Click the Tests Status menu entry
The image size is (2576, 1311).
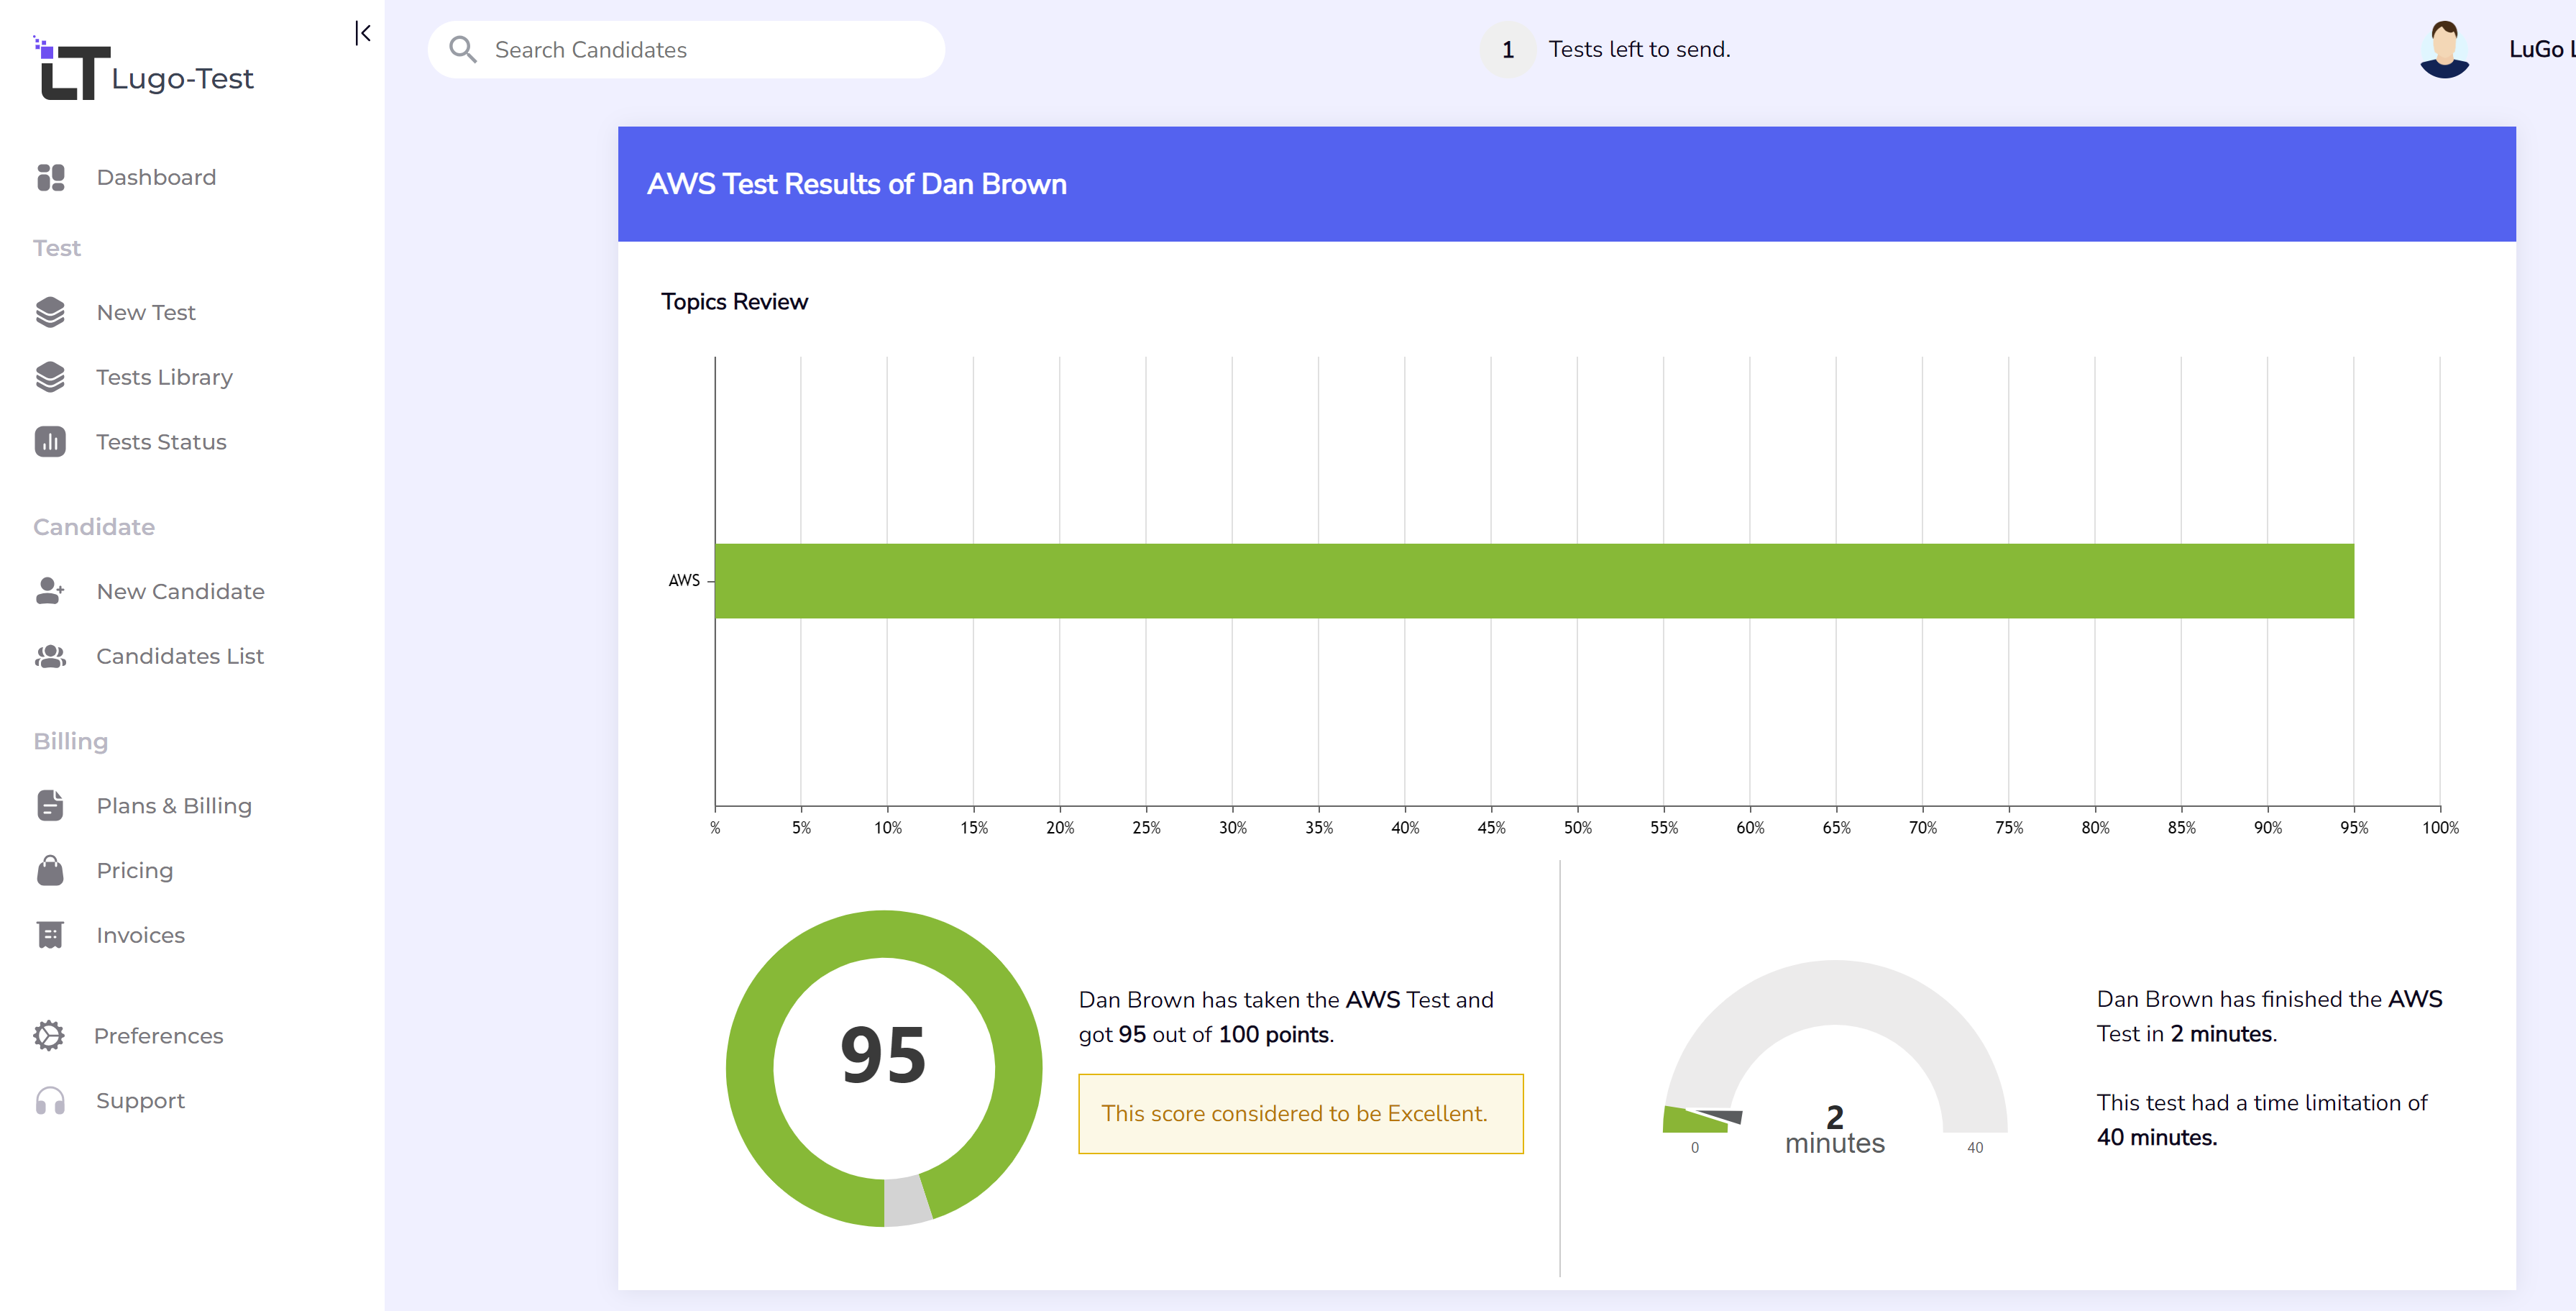tap(160, 441)
